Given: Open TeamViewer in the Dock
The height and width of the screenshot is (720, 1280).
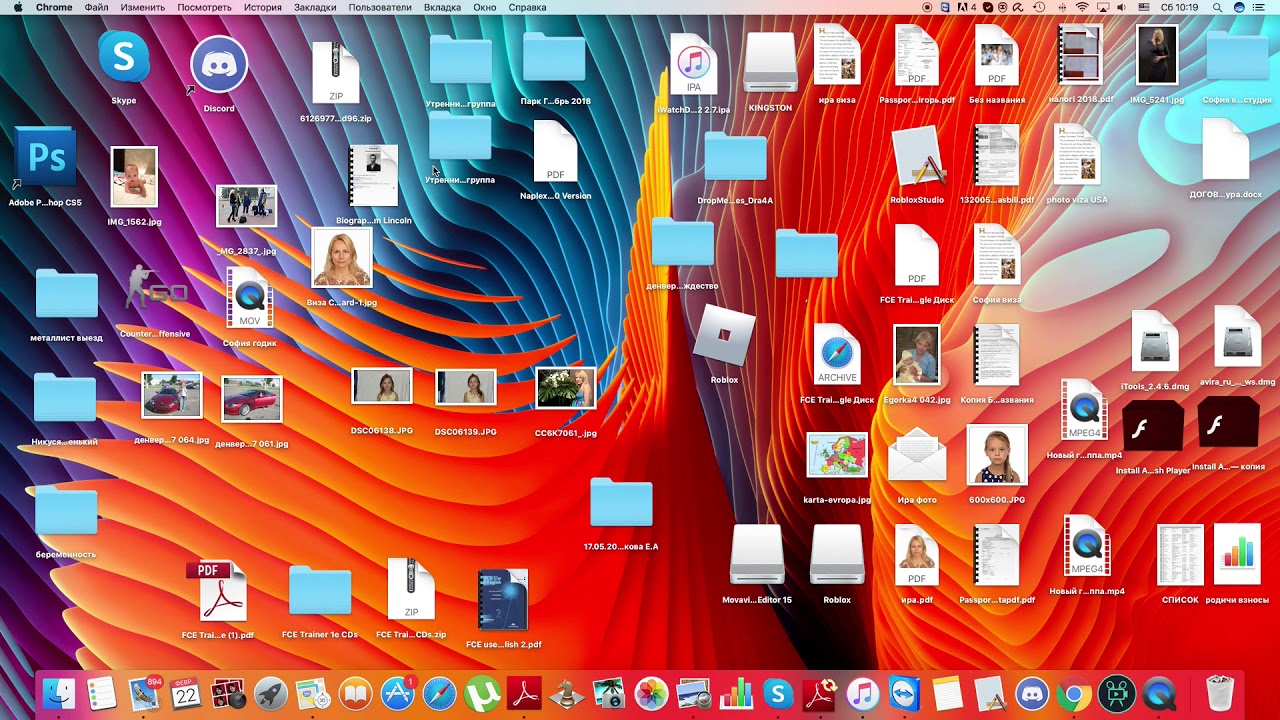Looking at the screenshot, I should click(904, 693).
